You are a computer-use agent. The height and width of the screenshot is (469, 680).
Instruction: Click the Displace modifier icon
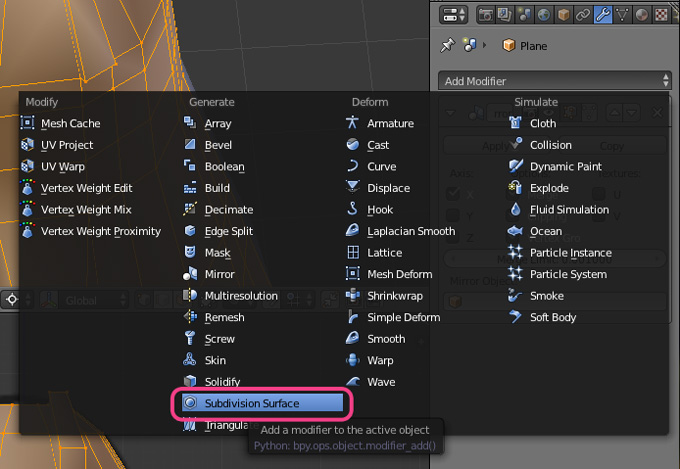tap(353, 187)
